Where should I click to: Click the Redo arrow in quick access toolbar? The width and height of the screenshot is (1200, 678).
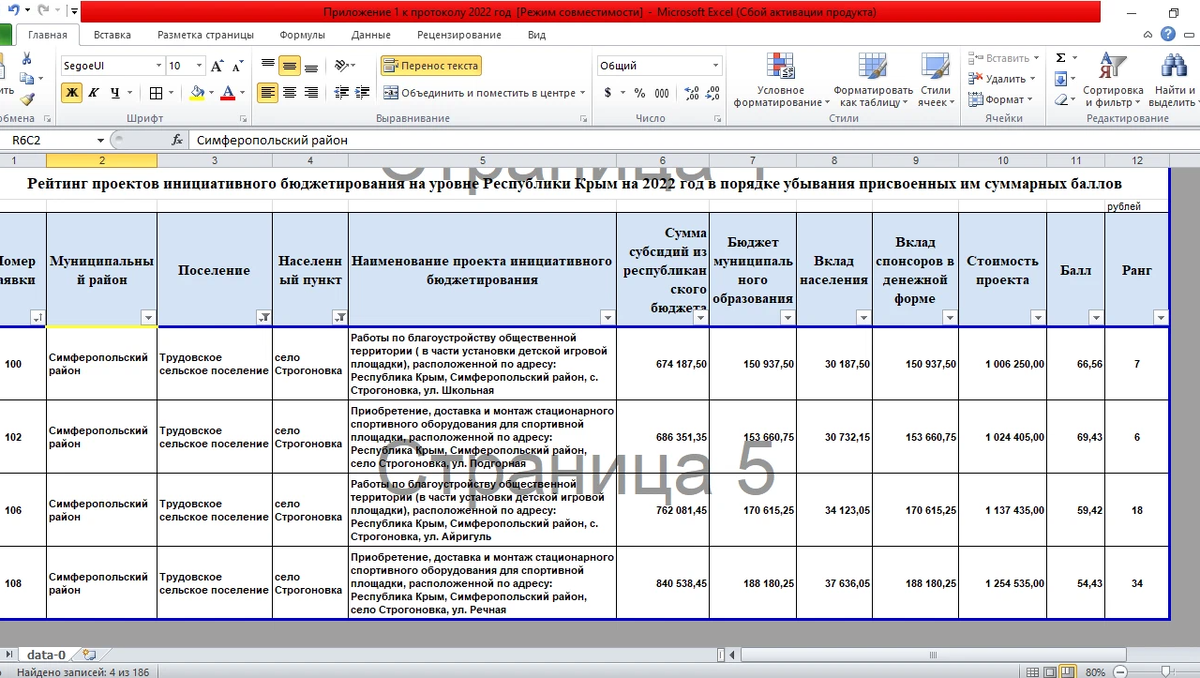point(44,11)
